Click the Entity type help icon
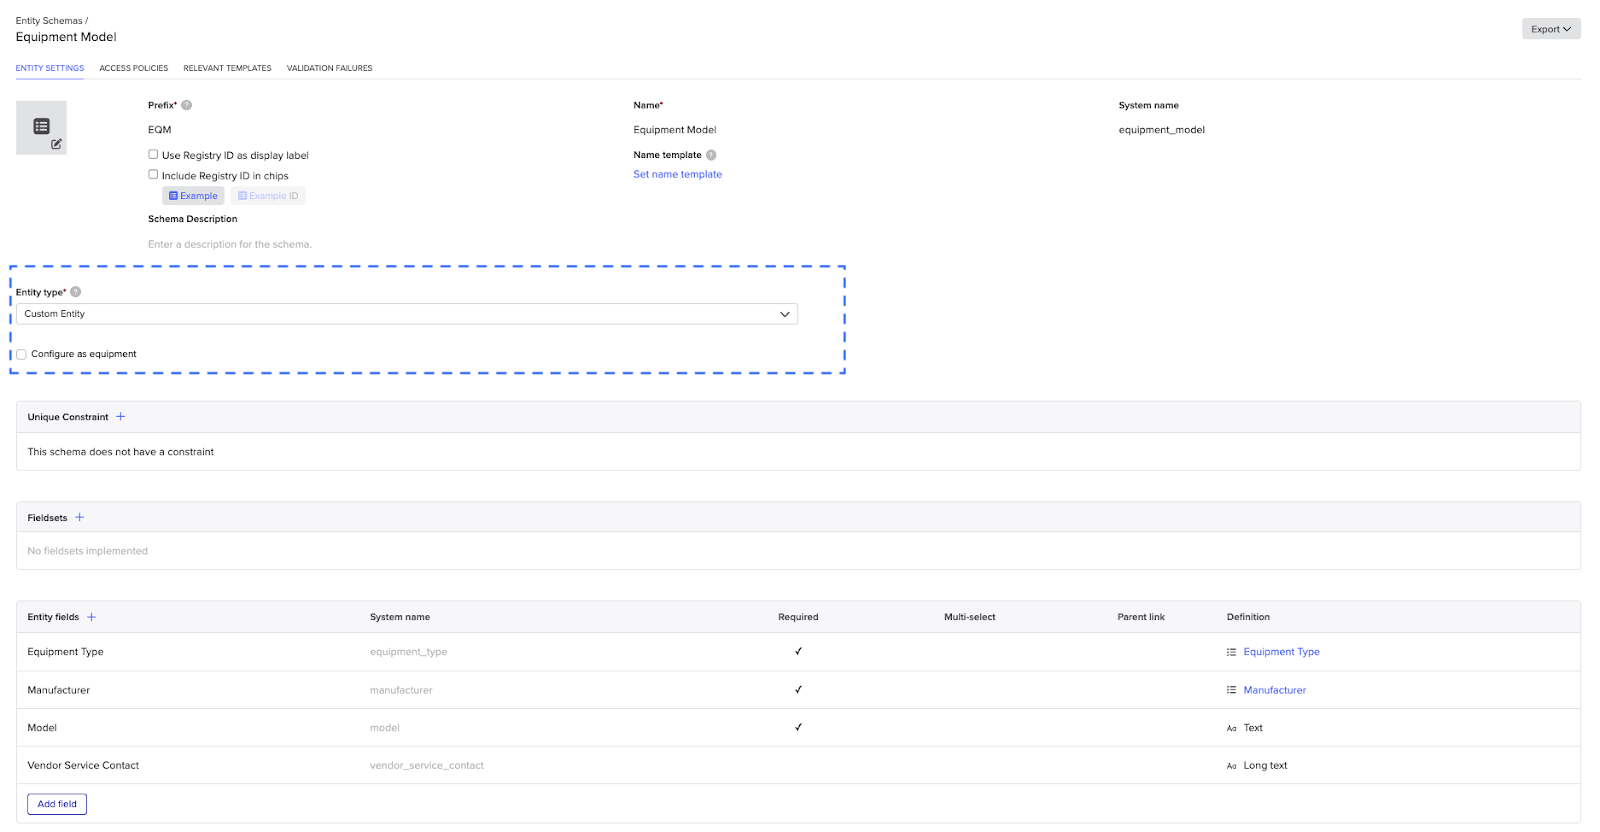Viewport: 1600px width, 832px height. click(x=76, y=292)
